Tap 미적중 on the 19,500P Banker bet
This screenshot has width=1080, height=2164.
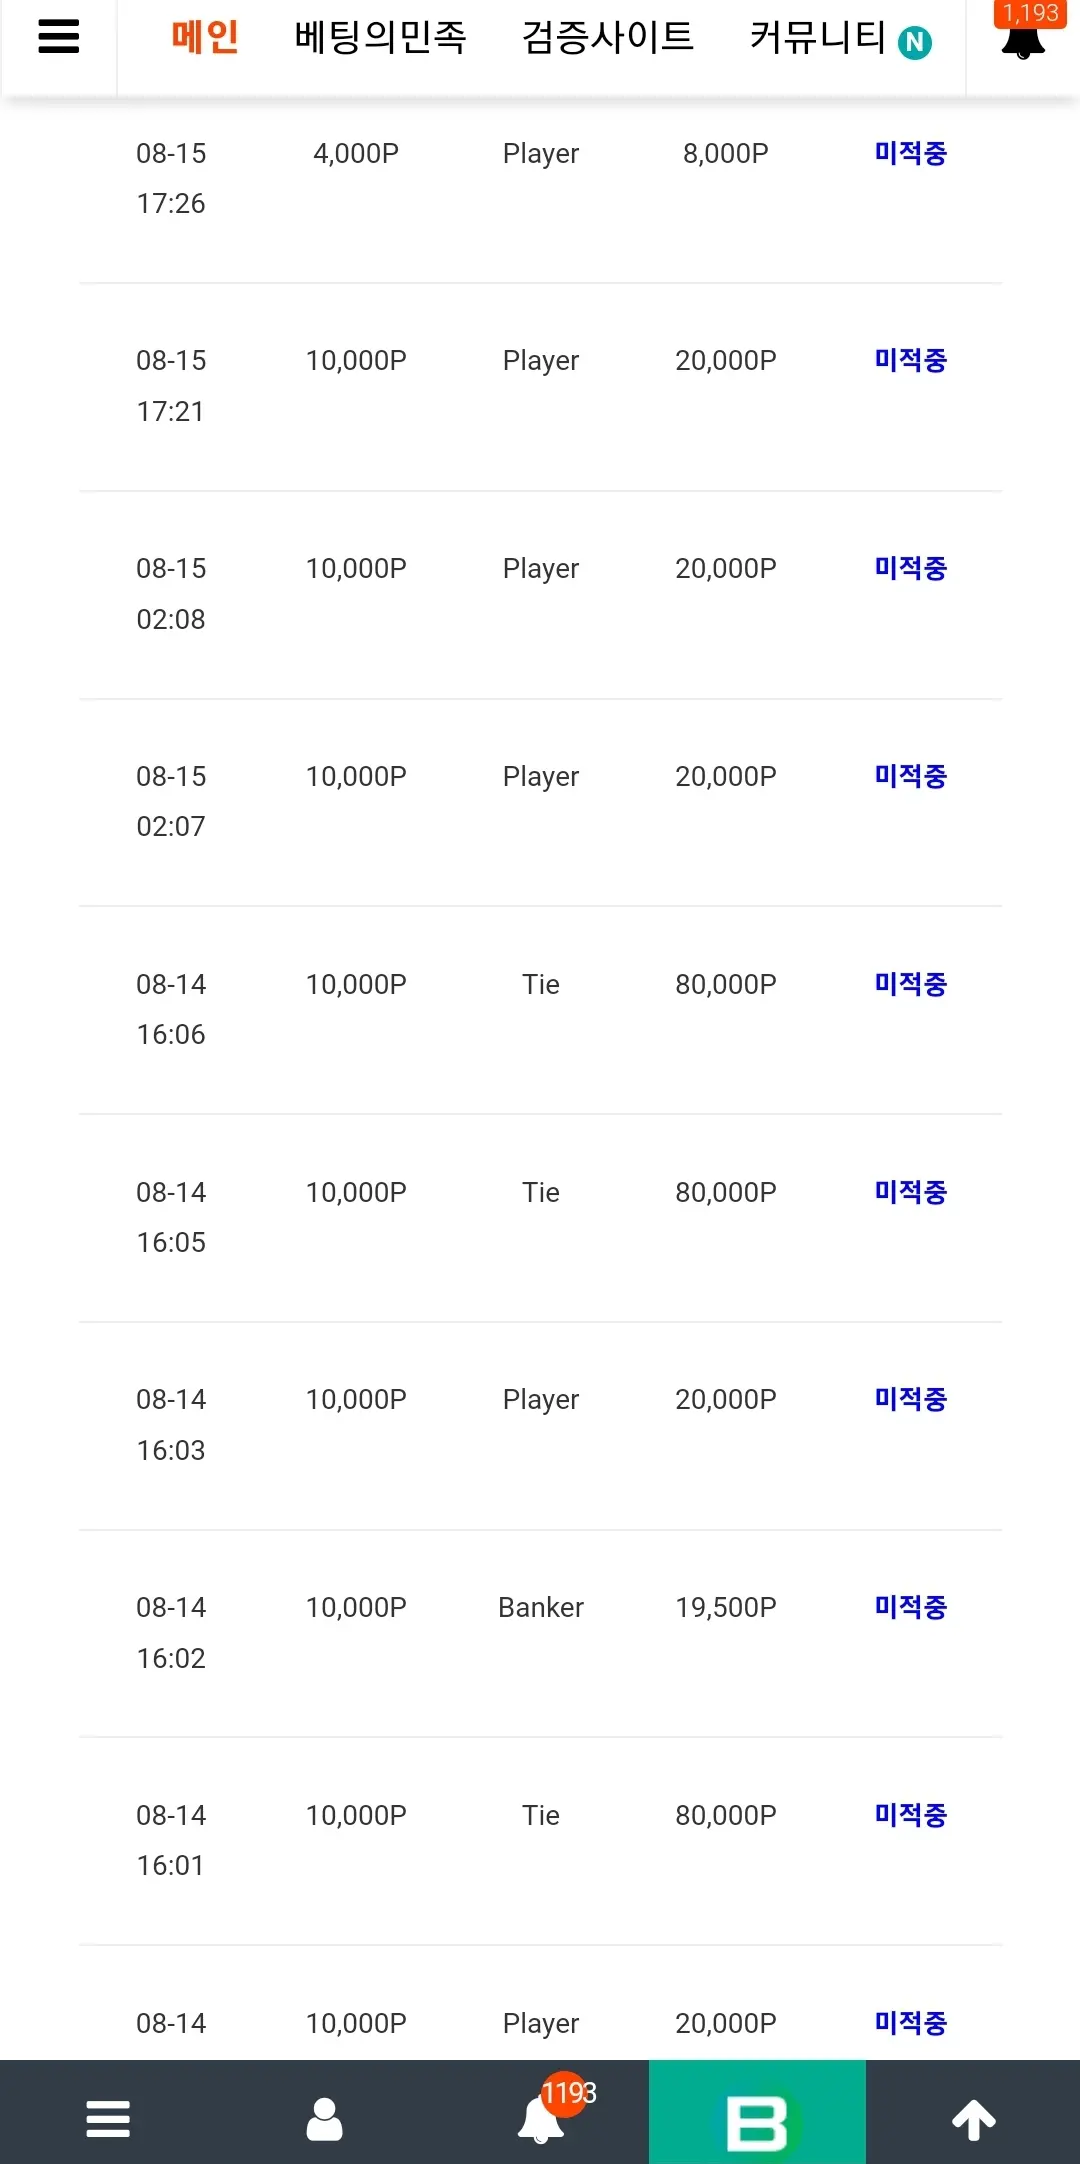click(911, 1607)
